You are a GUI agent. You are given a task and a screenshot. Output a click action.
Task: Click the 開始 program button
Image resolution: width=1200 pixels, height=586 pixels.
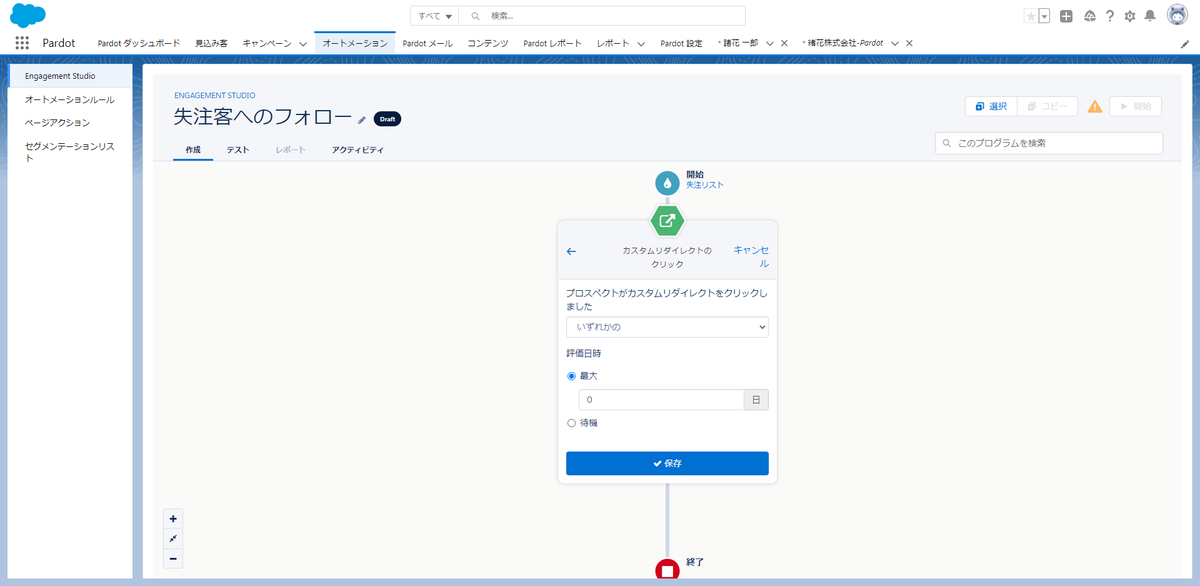coord(1135,106)
